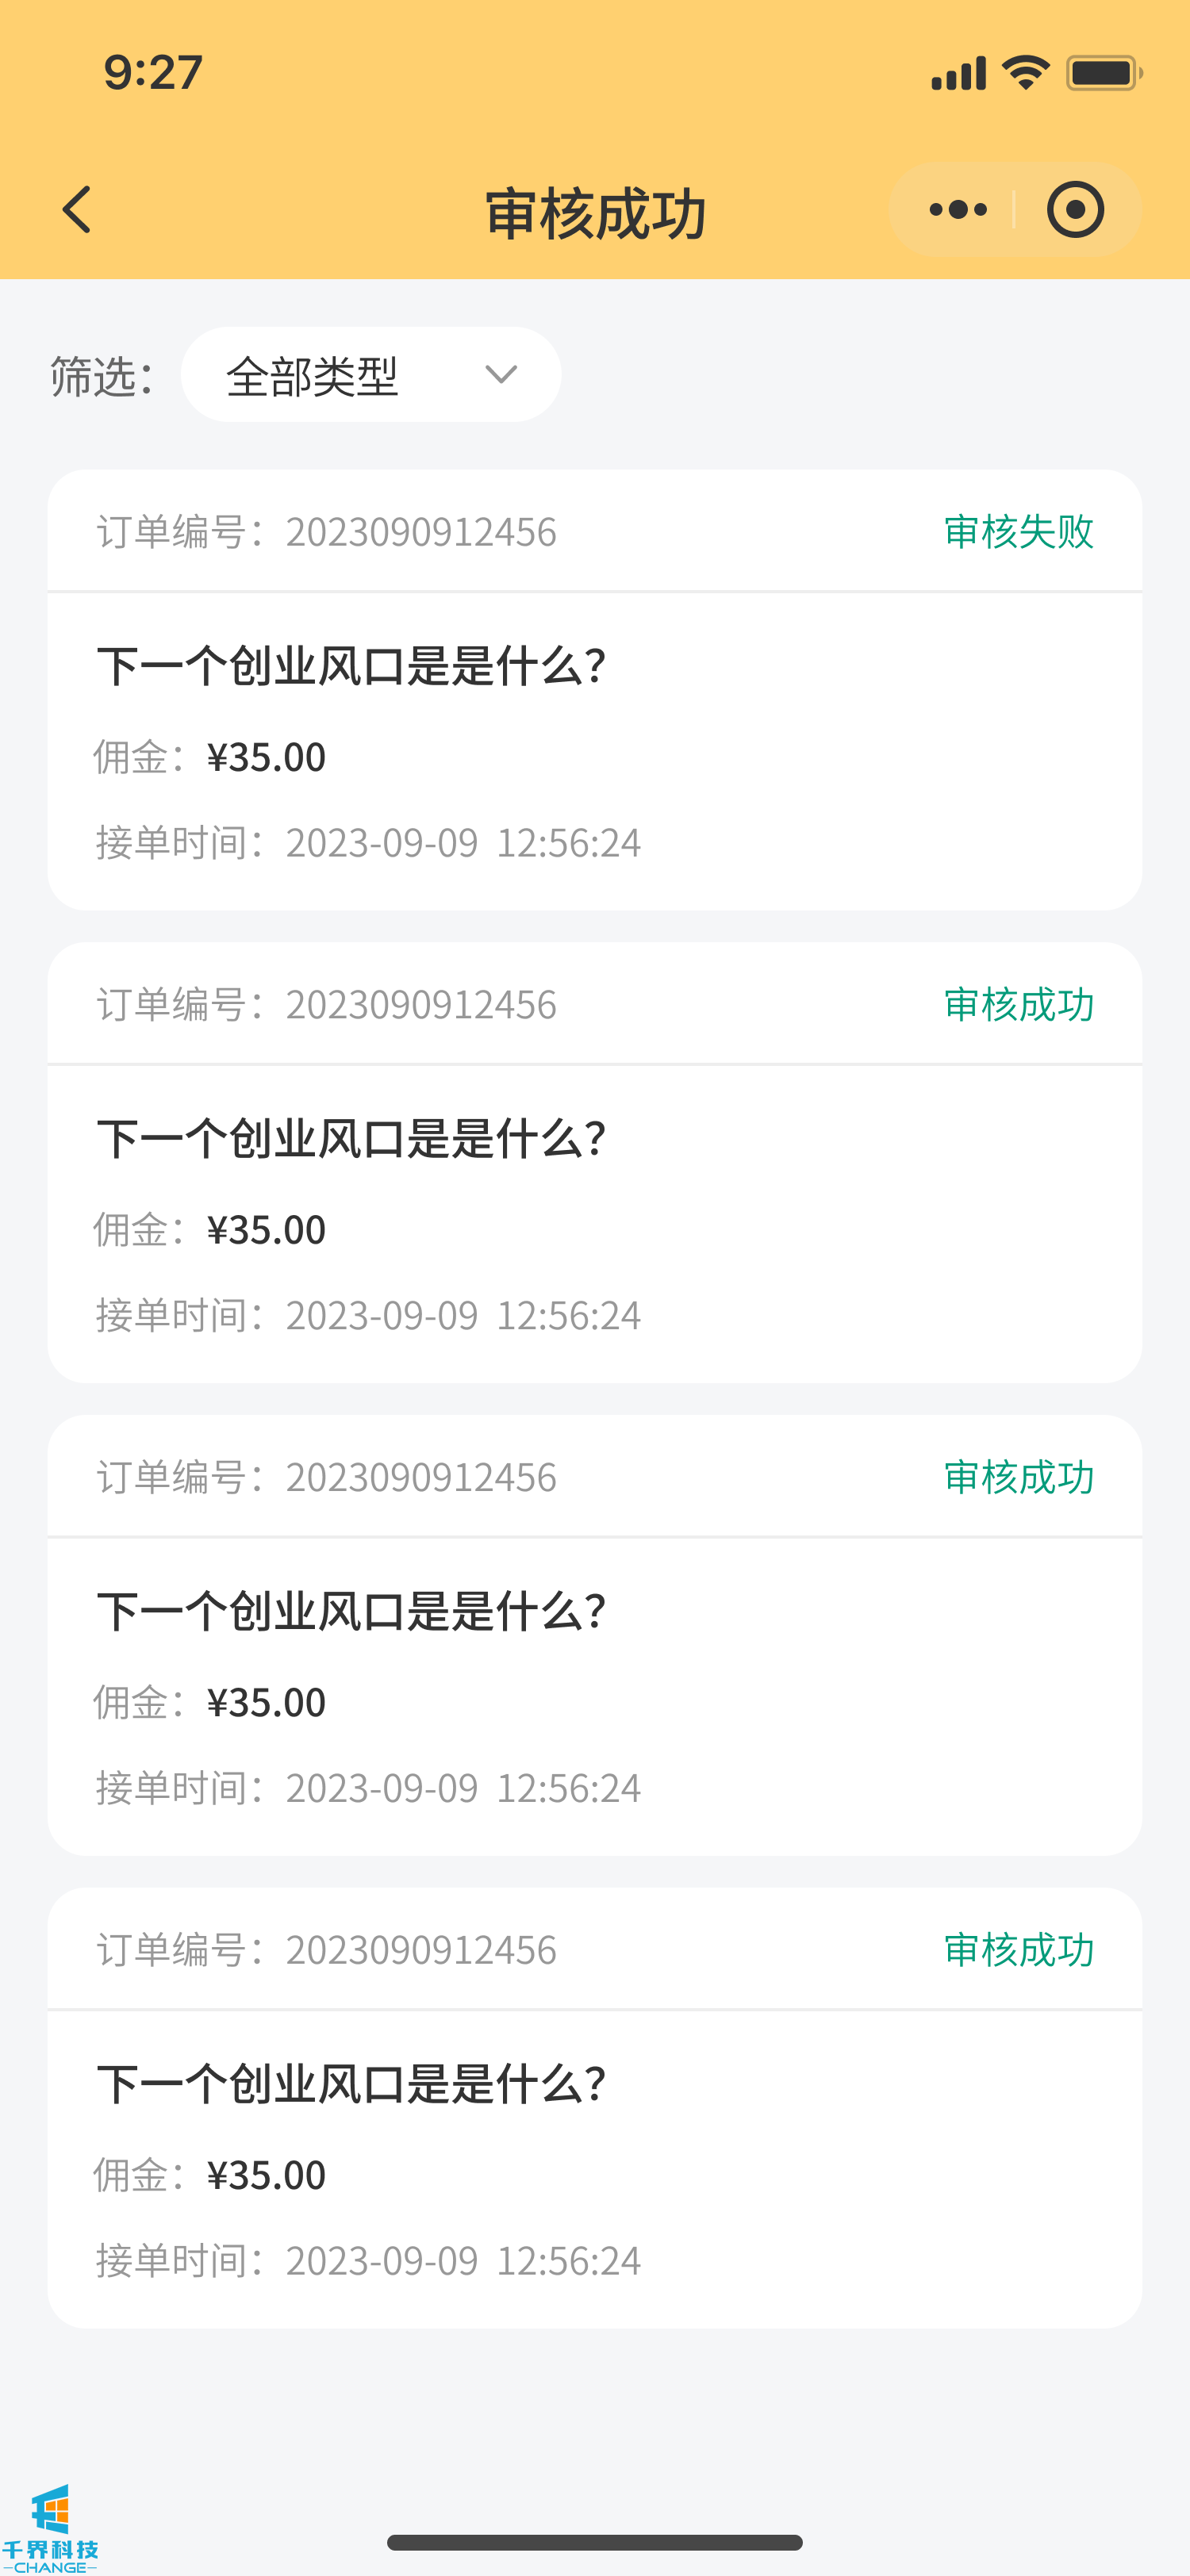Tap the back arrow icon

tap(77, 210)
